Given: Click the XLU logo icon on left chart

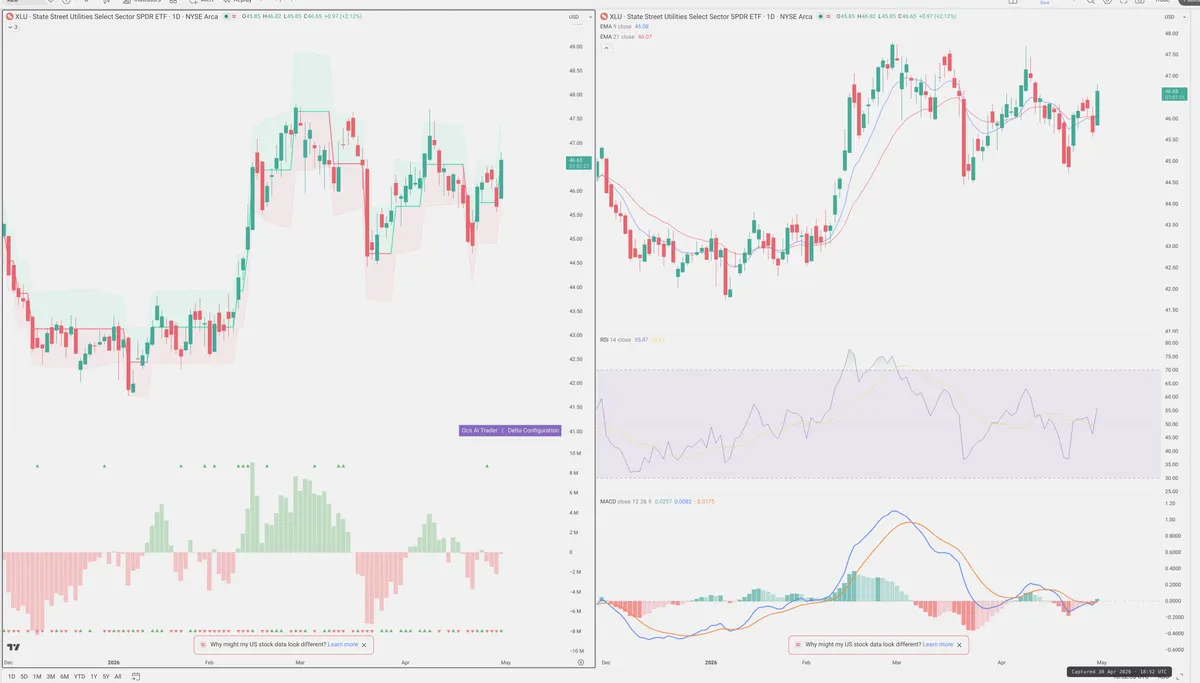Looking at the screenshot, I should coord(10,17).
